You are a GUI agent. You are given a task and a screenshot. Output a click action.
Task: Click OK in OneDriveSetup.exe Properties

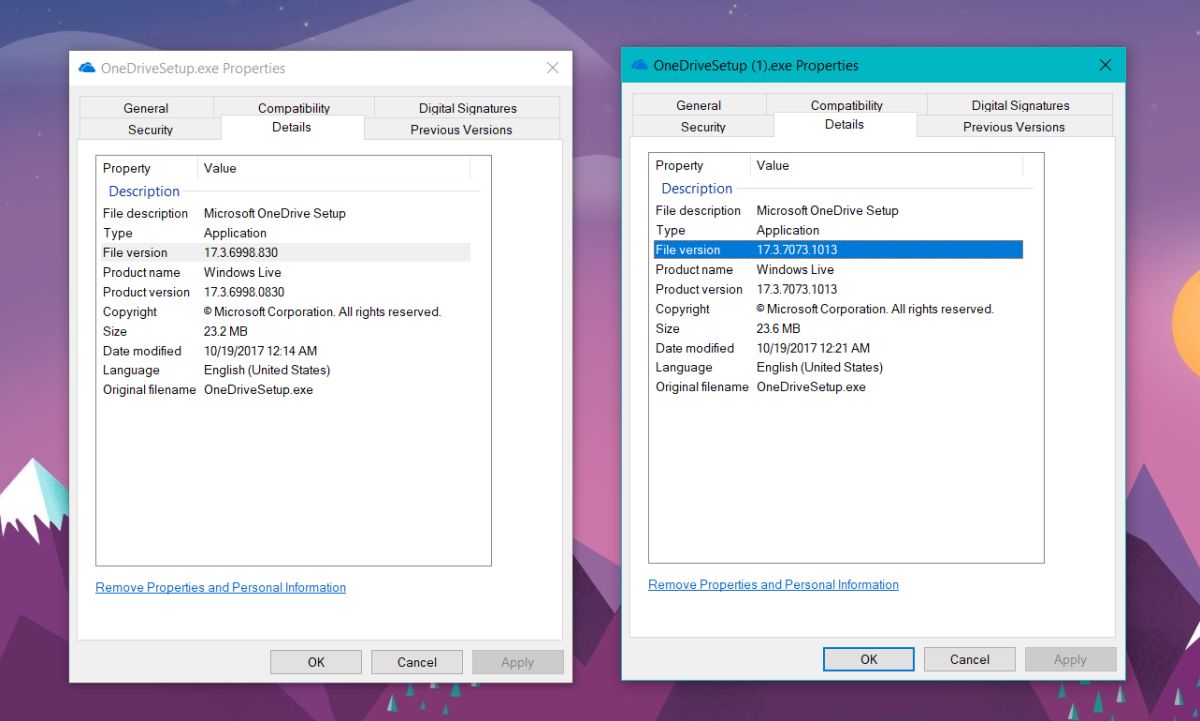pyautogui.click(x=316, y=662)
